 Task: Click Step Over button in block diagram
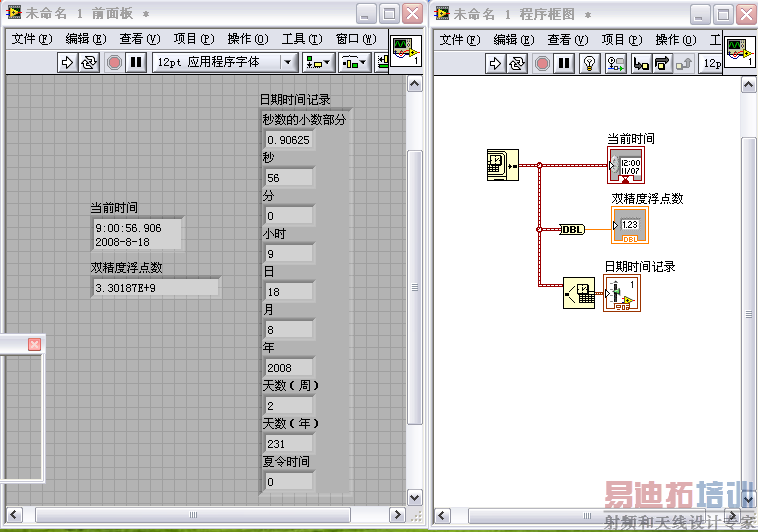pos(662,63)
